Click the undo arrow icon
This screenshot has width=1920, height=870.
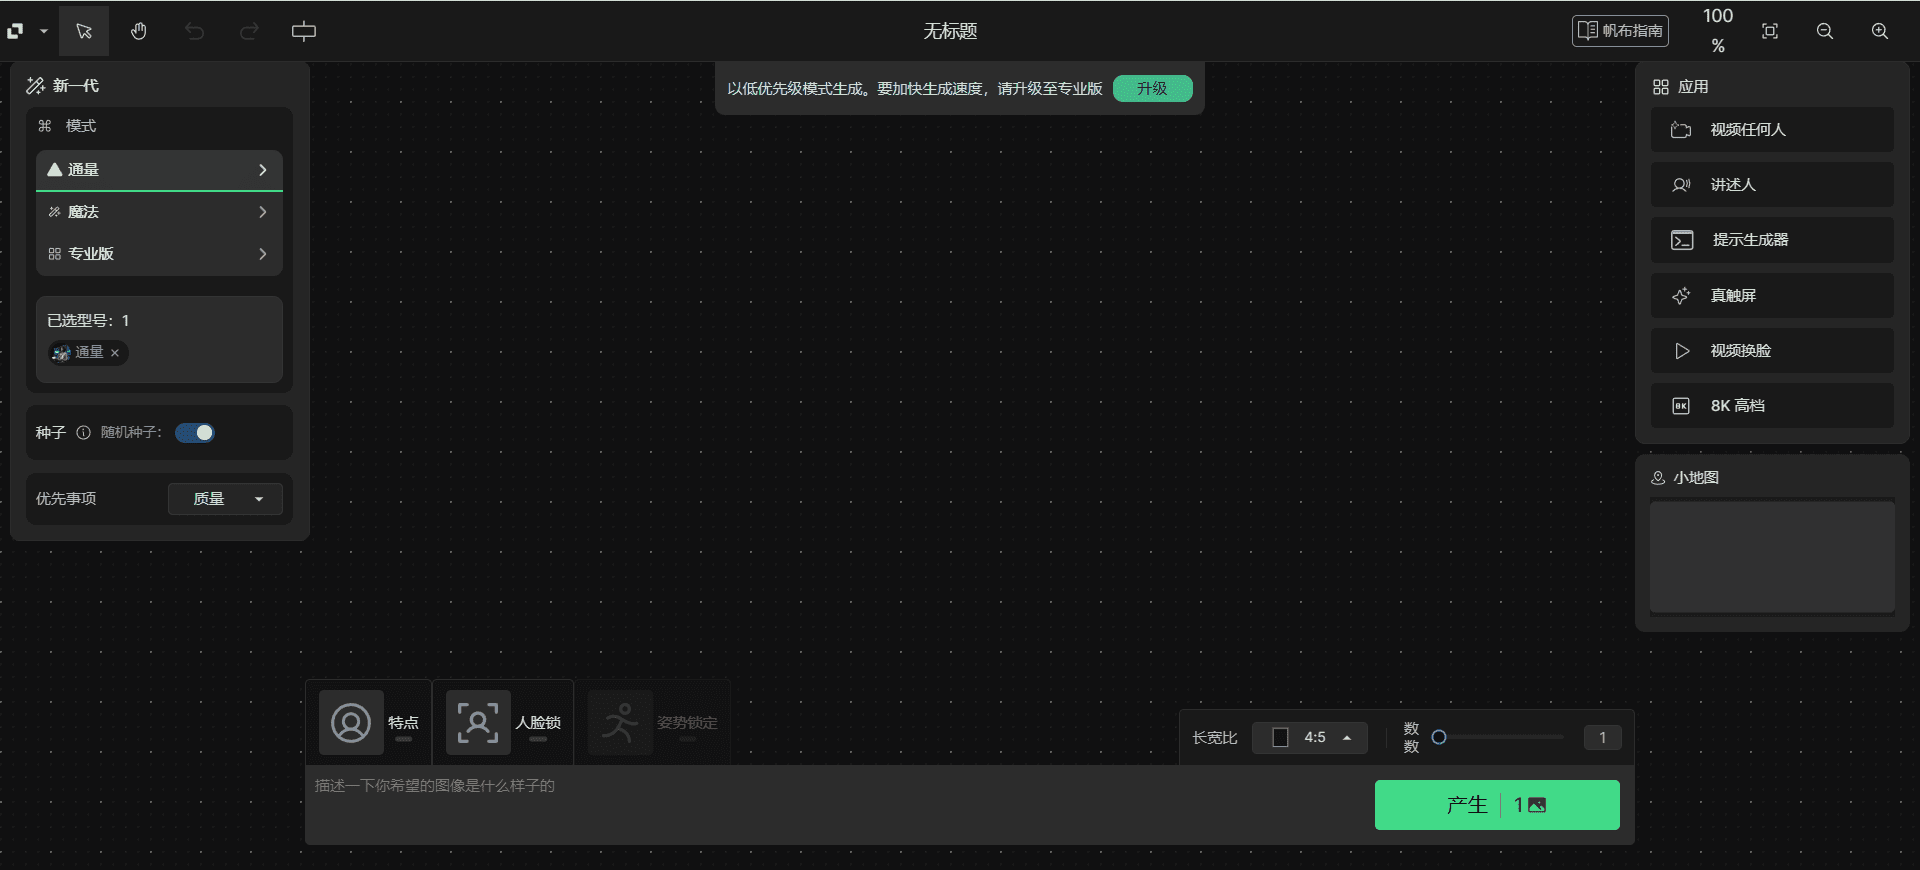[x=194, y=31]
